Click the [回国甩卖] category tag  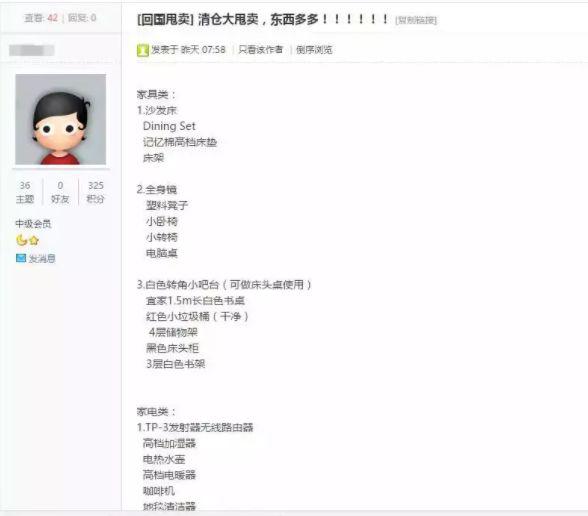165,19
